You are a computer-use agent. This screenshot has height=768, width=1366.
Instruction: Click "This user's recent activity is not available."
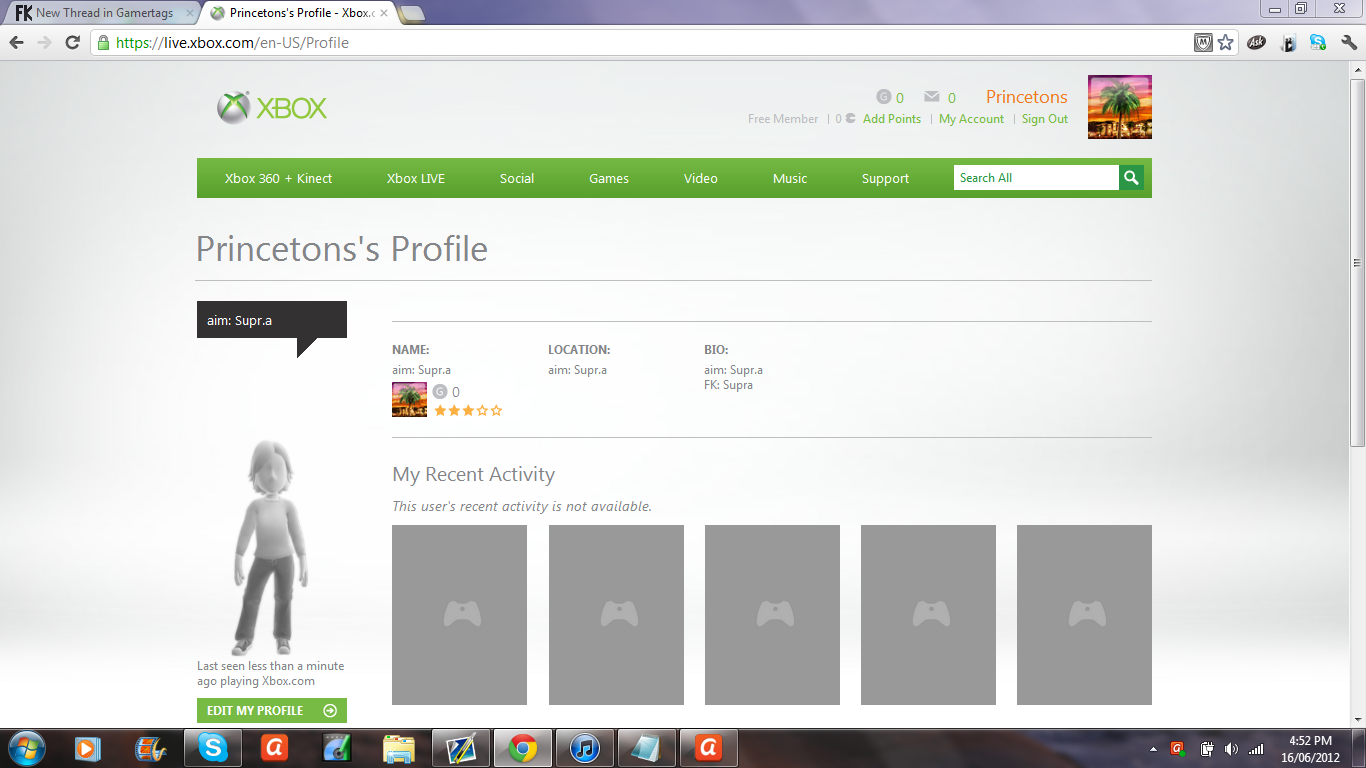tap(522, 506)
